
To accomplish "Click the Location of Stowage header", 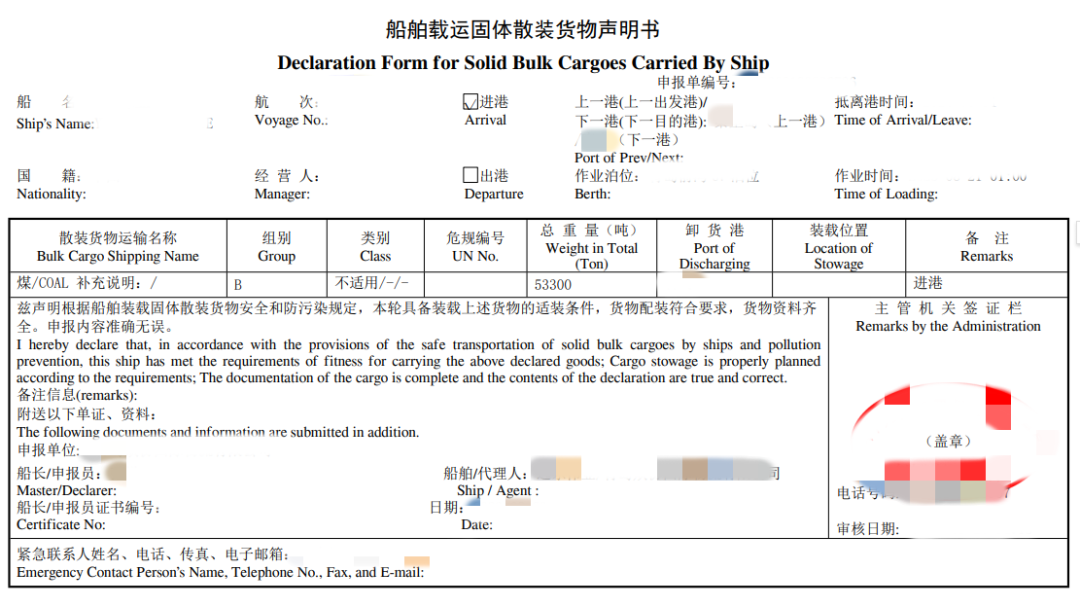I will [x=838, y=247].
